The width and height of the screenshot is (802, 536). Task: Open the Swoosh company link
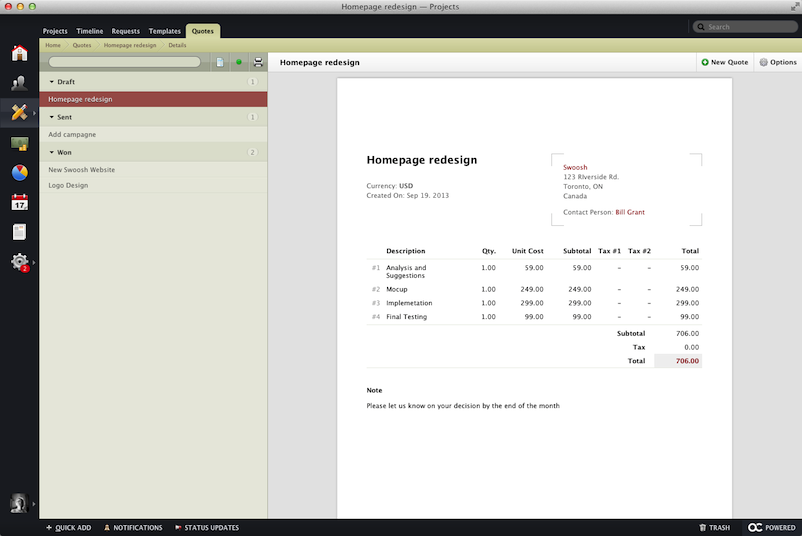tap(575, 167)
